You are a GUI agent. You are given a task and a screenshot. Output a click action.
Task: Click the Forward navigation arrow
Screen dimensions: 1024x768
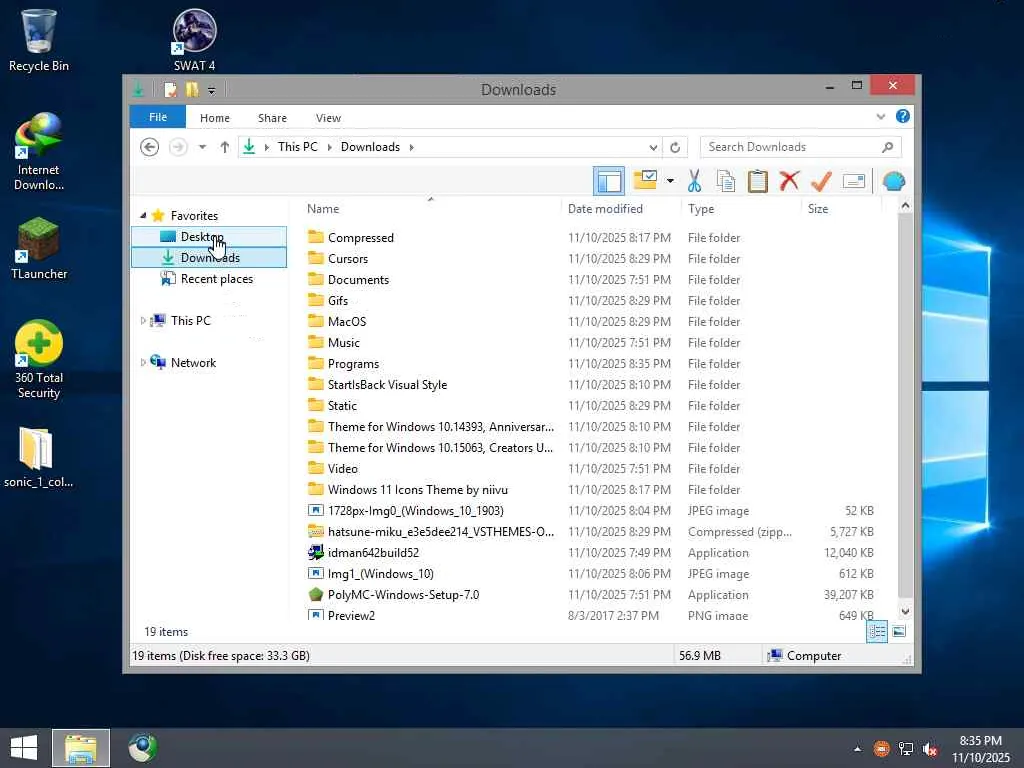tap(178, 147)
